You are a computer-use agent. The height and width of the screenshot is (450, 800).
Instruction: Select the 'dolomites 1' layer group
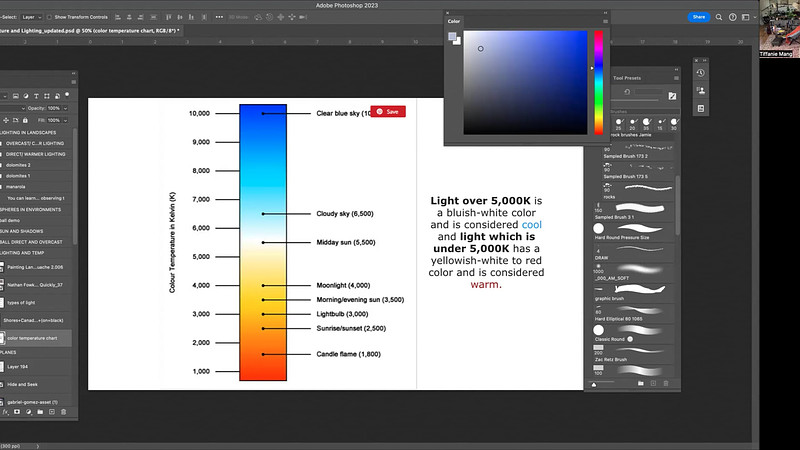(36, 176)
